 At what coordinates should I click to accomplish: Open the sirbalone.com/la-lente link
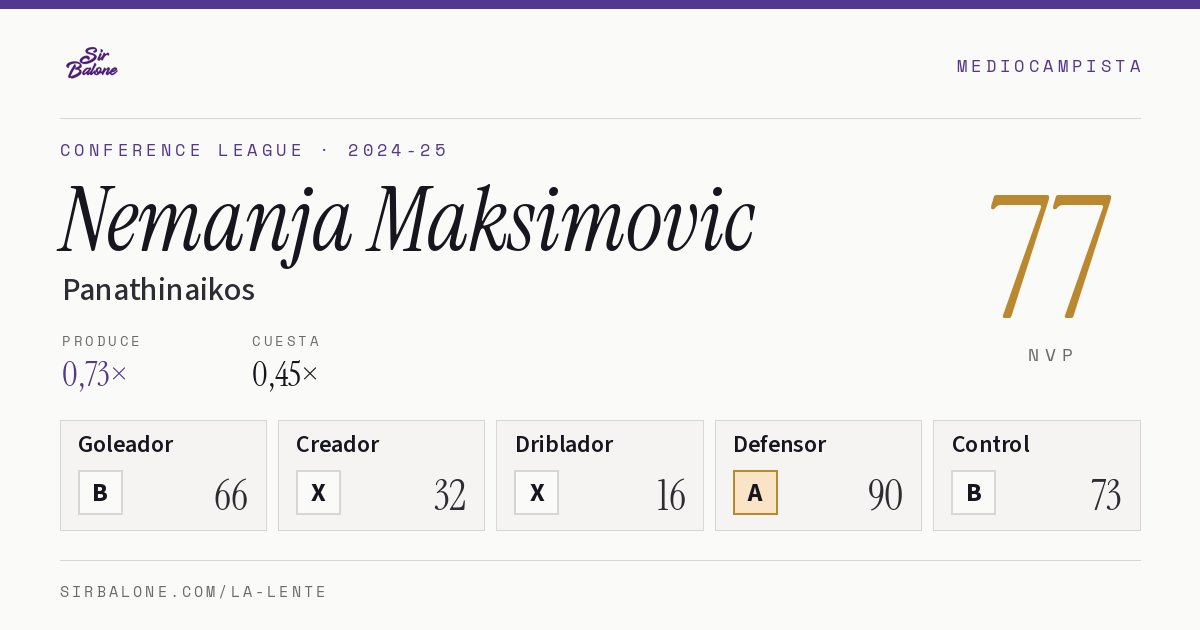click(x=194, y=592)
